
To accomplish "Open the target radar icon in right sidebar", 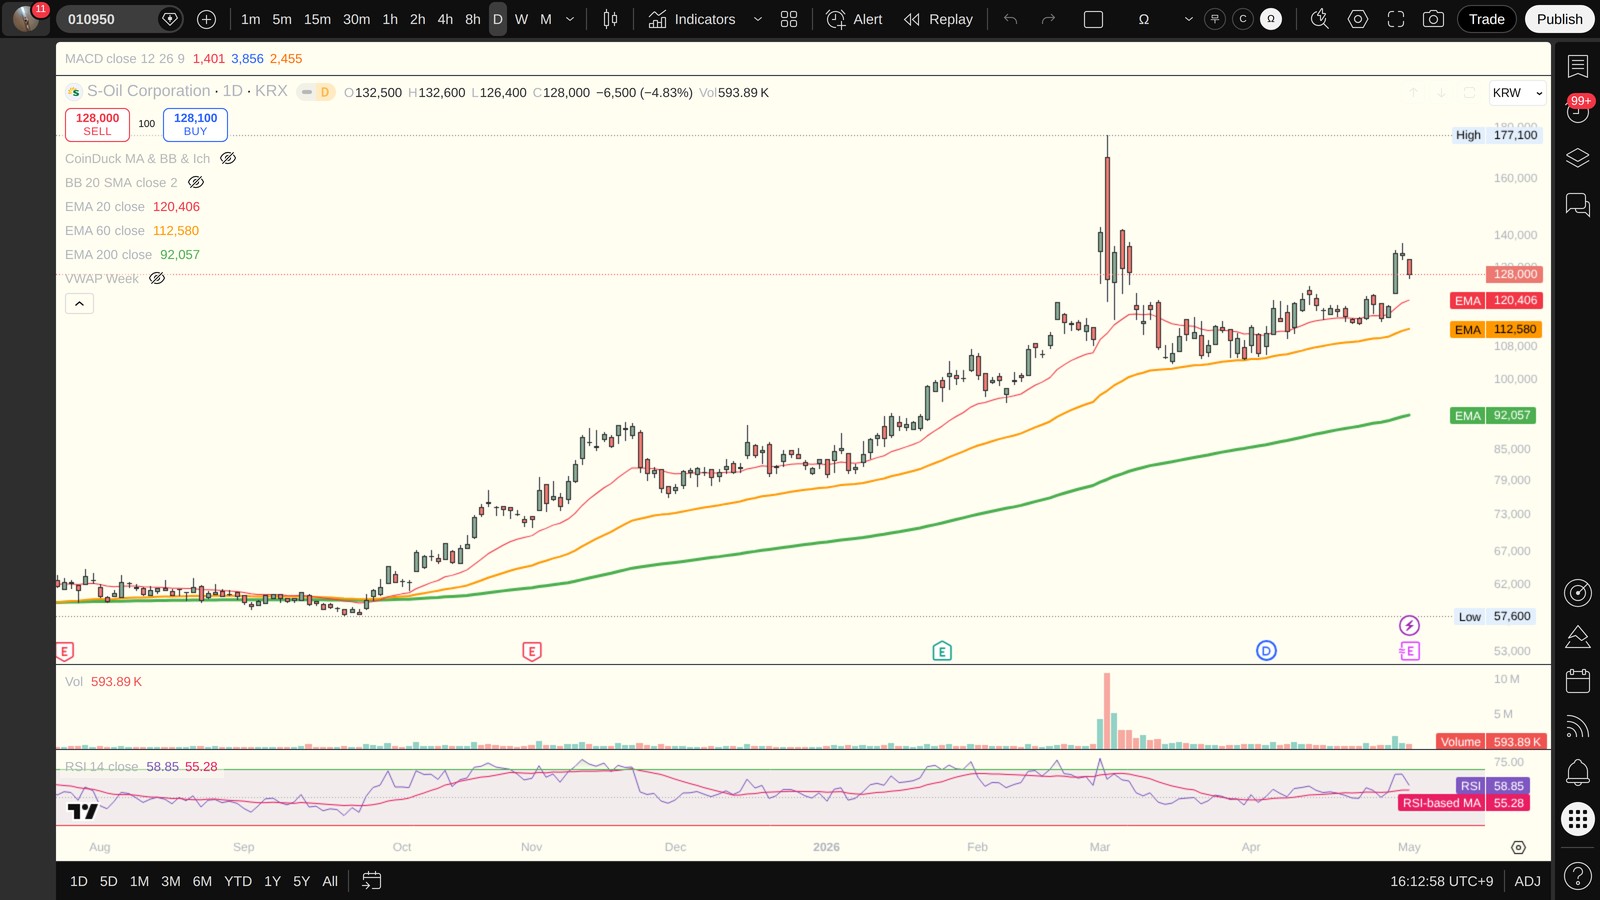I will tap(1577, 593).
